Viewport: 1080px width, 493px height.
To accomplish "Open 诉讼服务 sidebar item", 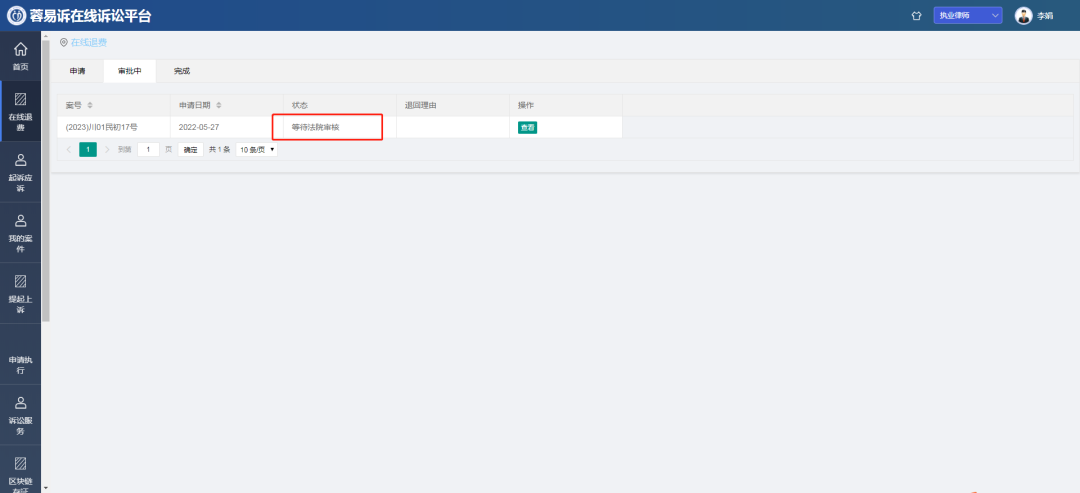I will pyautogui.click(x=21, y=415).
